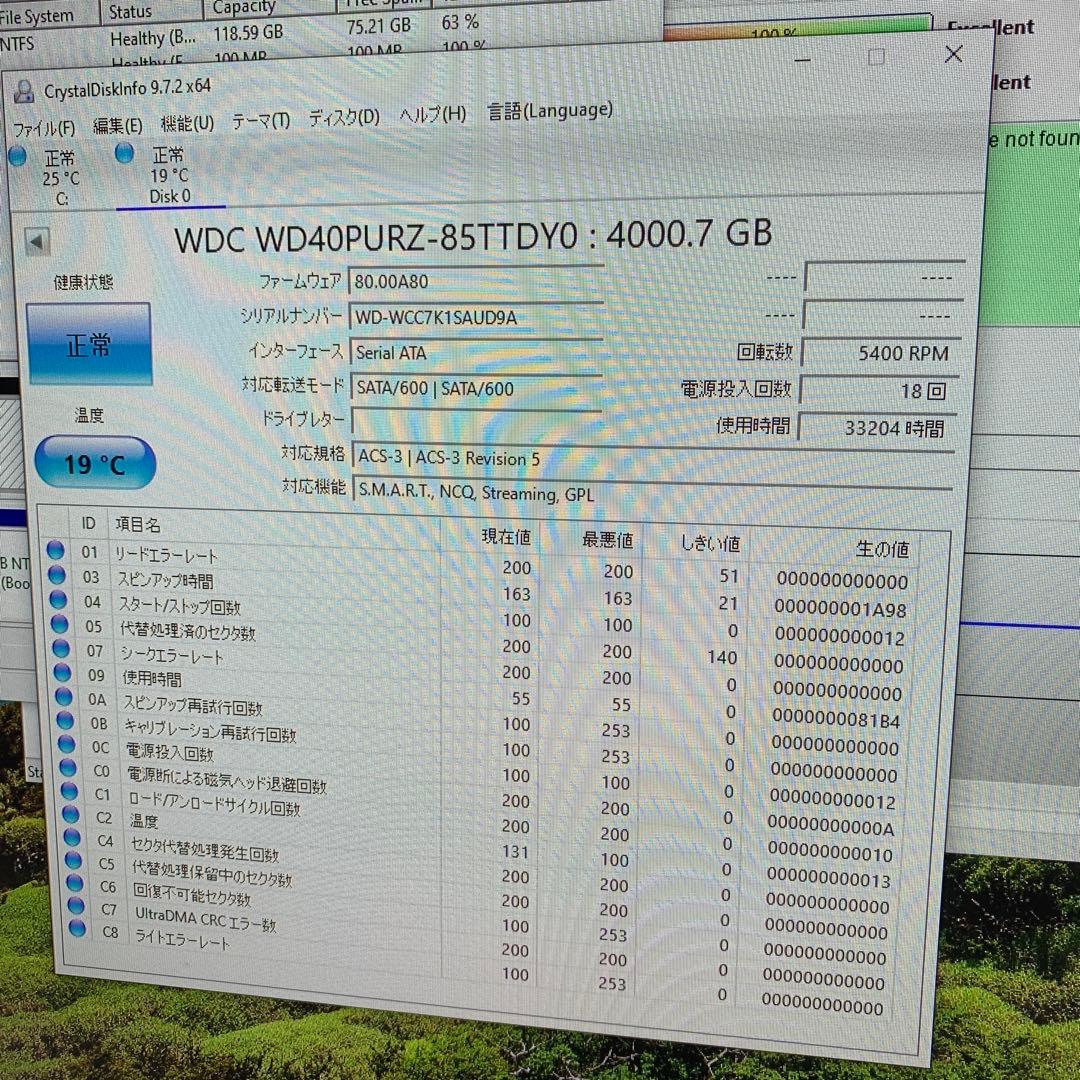The width and height of the screenshot is (1080, 1080).
Task: Select the UltraDMA CRC エラー数 row
Action: (x=475, y=948)
